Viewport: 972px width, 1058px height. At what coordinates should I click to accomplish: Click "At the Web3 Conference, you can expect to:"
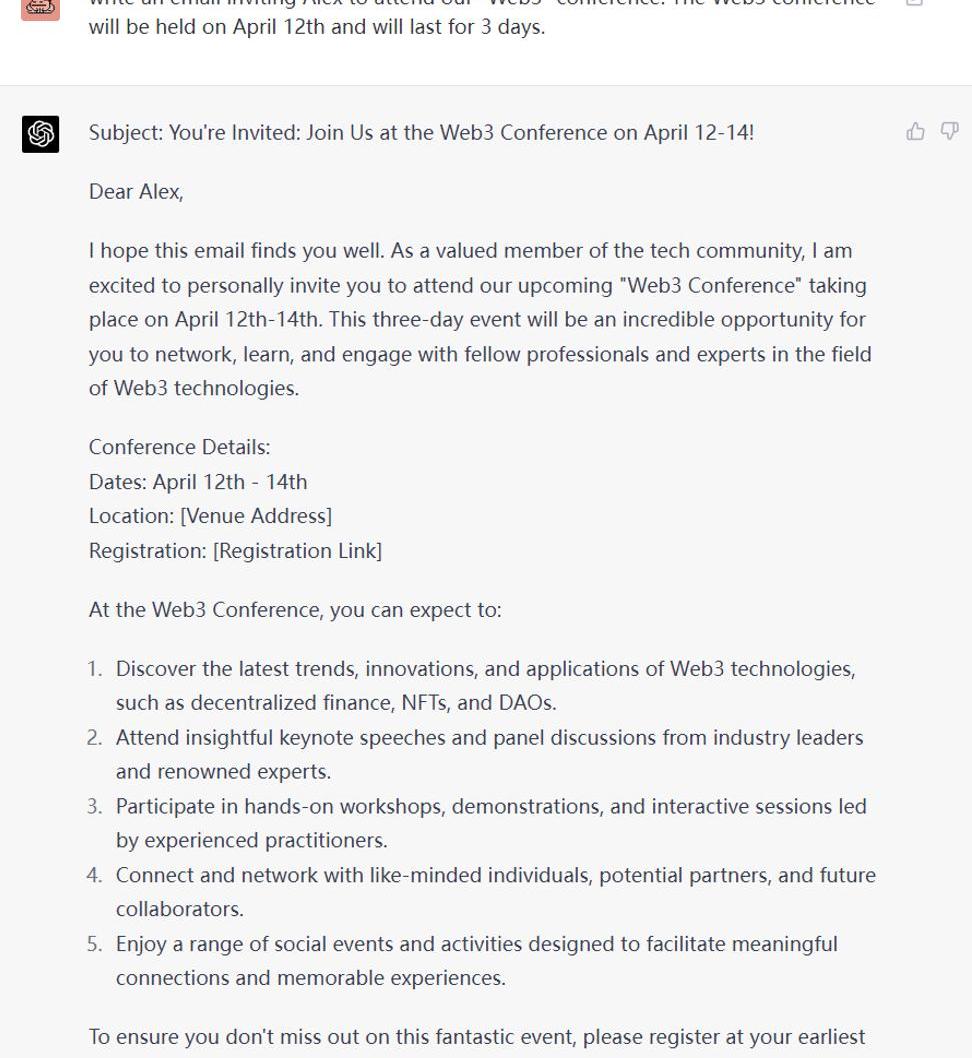point(295,610)
